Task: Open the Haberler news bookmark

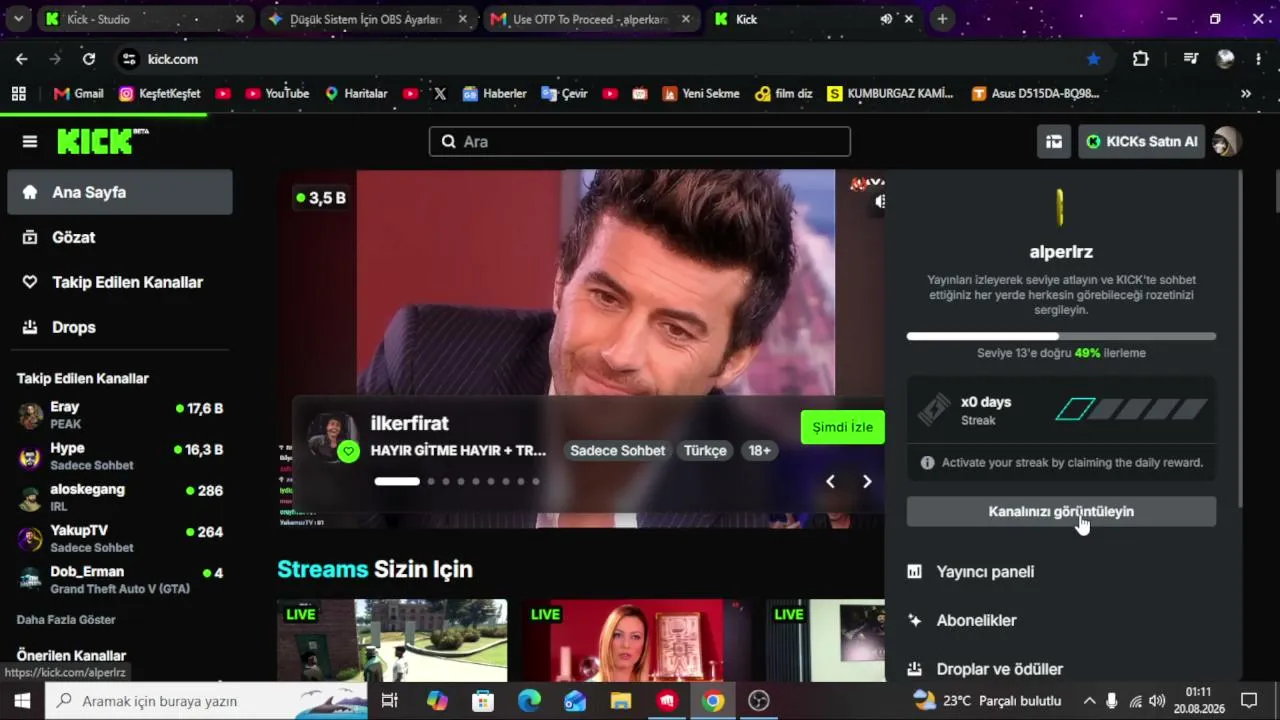Action: tap(494, 93)
